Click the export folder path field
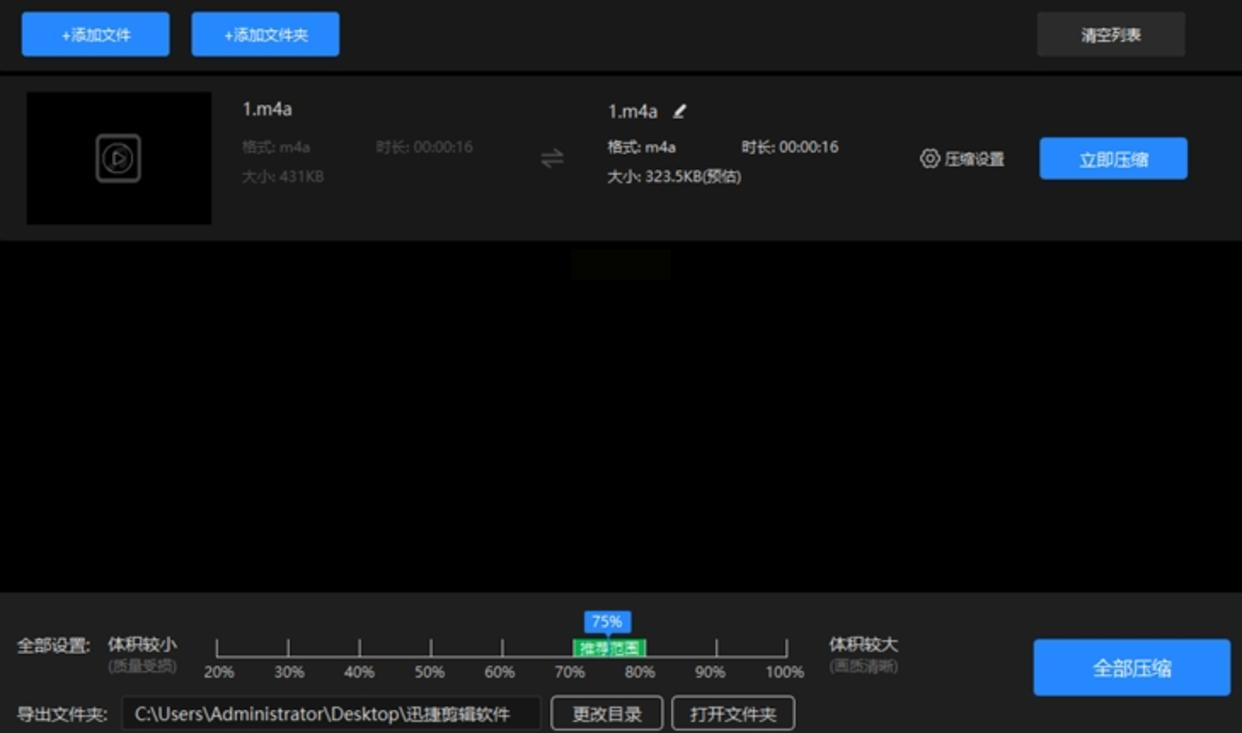This screenshot has height=733, width=1242. click(331, 714)
